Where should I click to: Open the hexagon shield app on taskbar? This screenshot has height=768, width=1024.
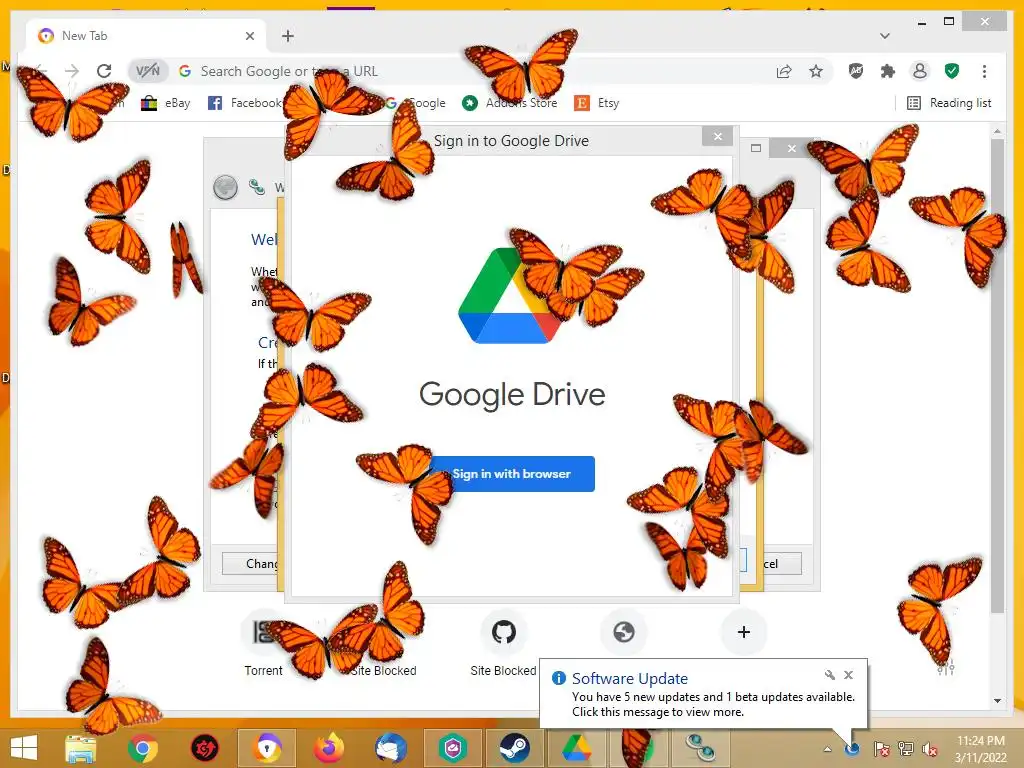(x=453, y=748)
